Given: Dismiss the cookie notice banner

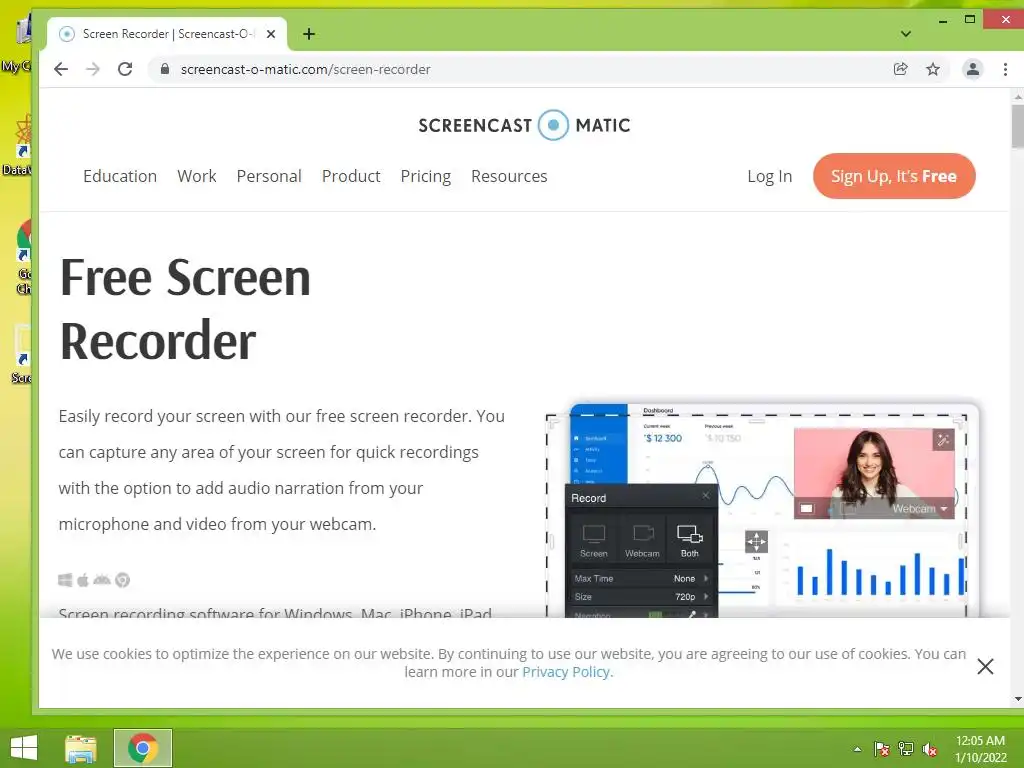Looking at the screenshot, I should (985, 666).
